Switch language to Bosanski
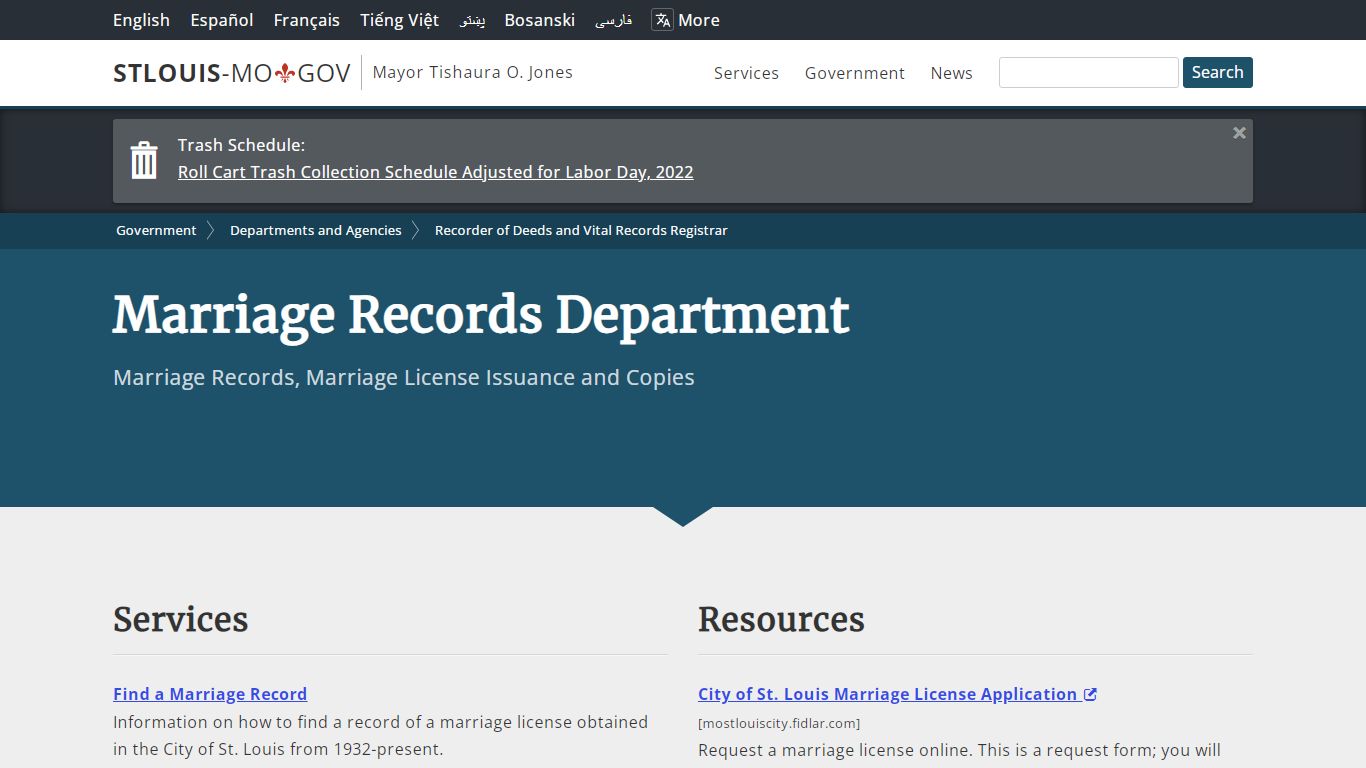 (540, 20)
